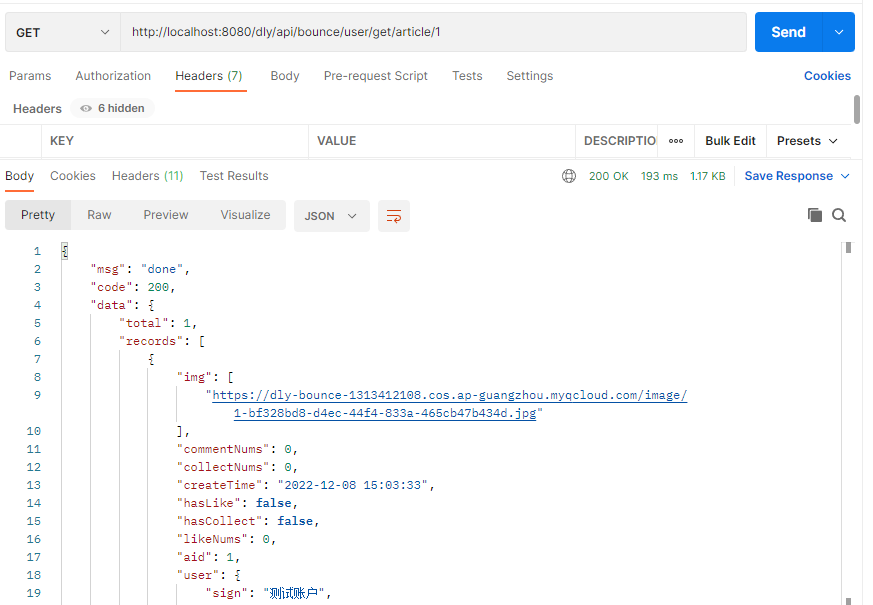Open the JSON format dropdown
This screenshot has width=873, height=605.
331,216
